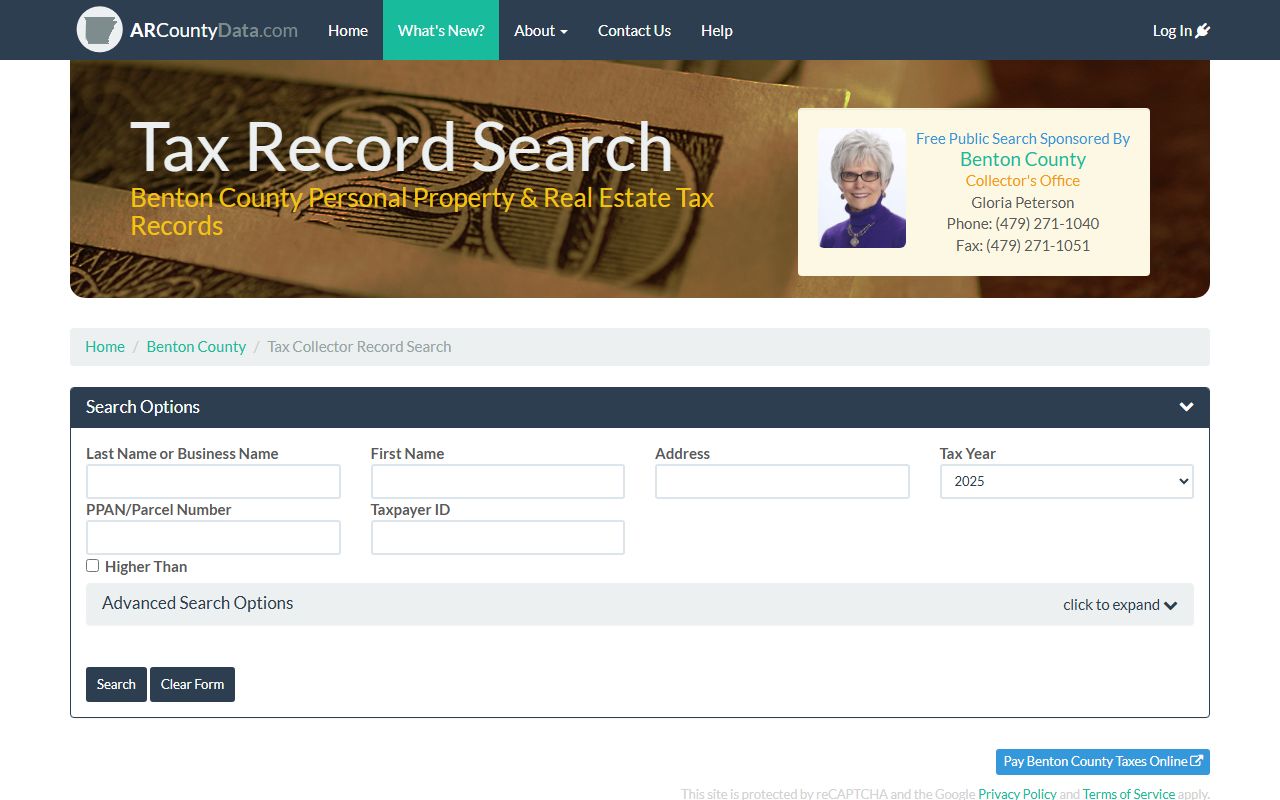This screenshot has height=800, width=1280.
Task: Click the First Name input field
Action: [497, 481]
